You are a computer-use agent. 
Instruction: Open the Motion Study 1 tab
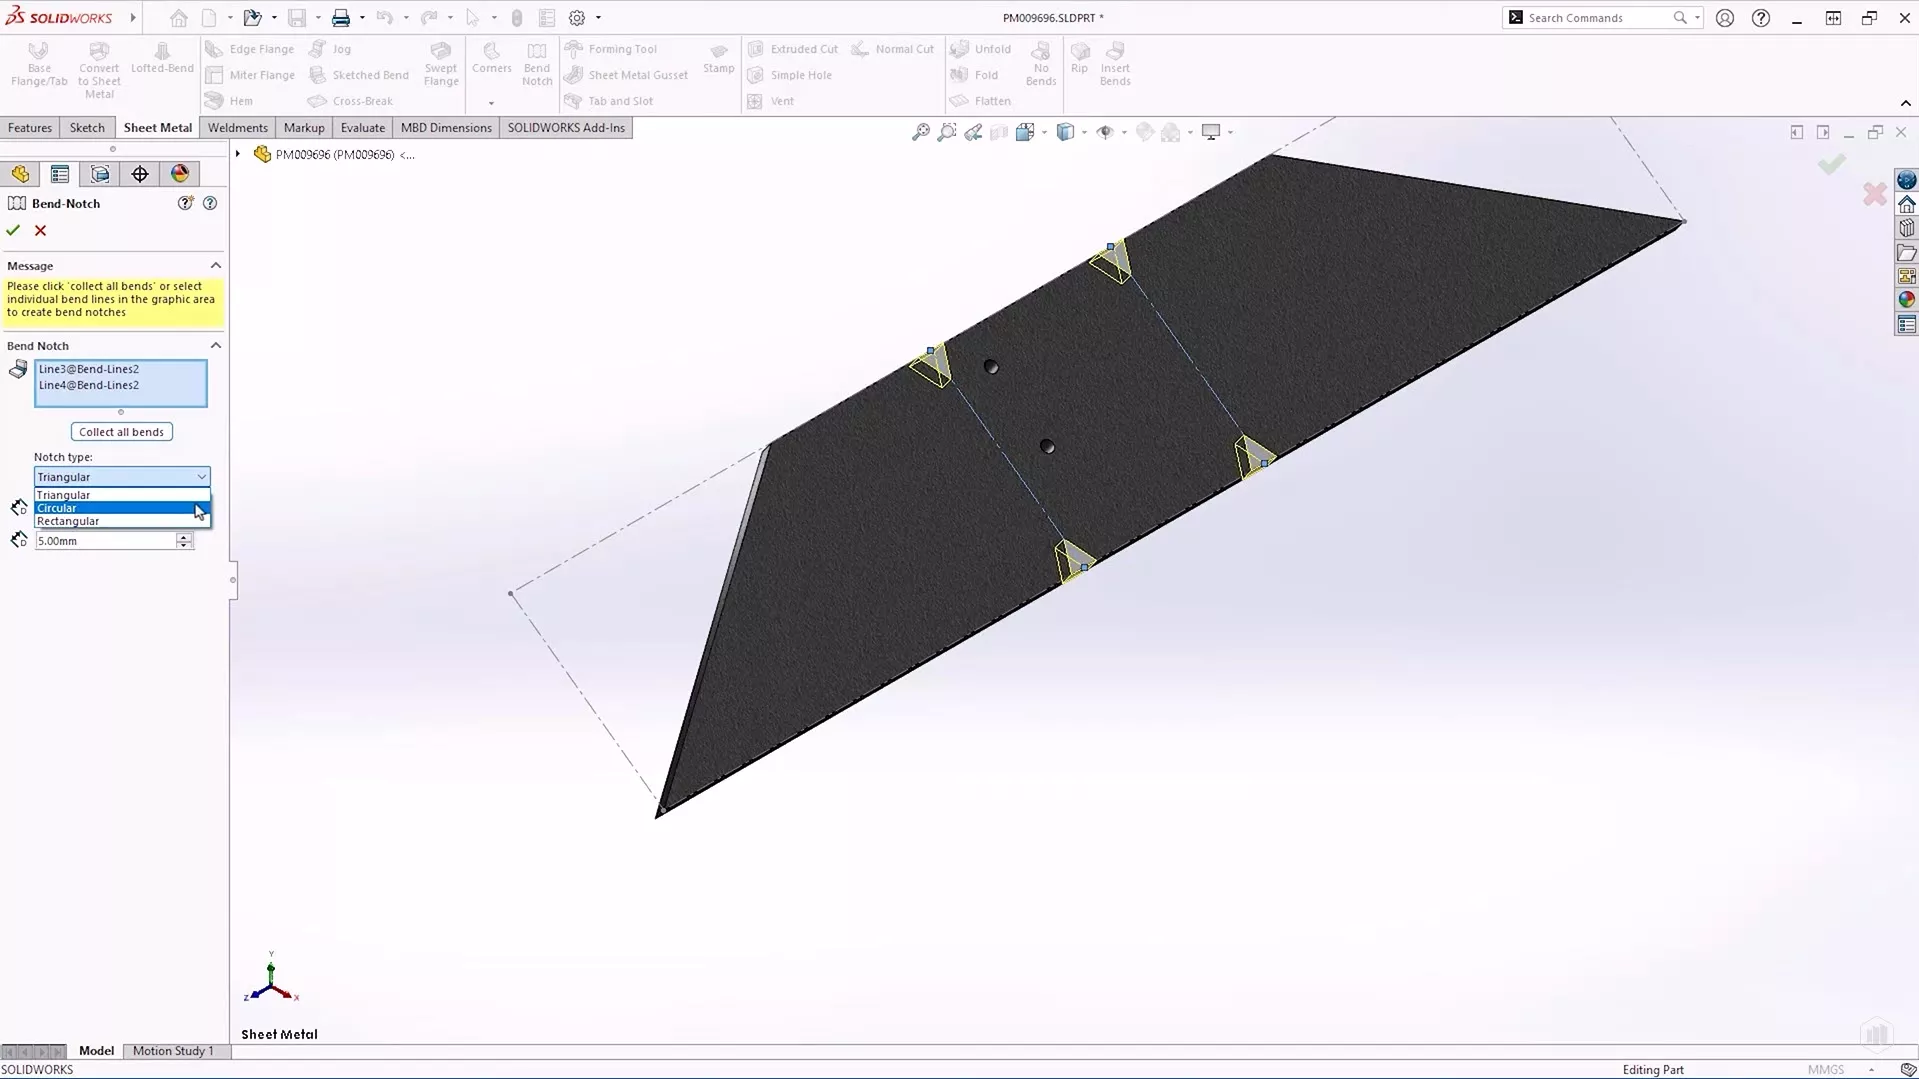(x=174, y=1050)
